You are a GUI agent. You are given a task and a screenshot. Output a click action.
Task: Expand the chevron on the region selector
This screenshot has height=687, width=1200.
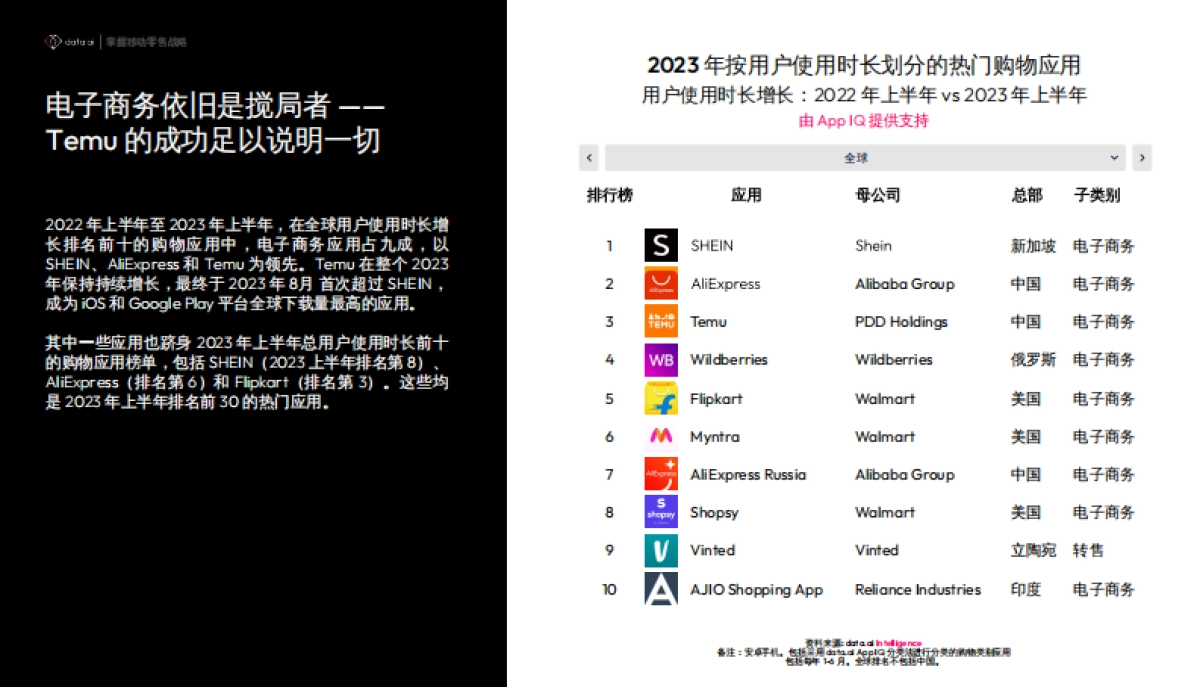coord(1114,157)
